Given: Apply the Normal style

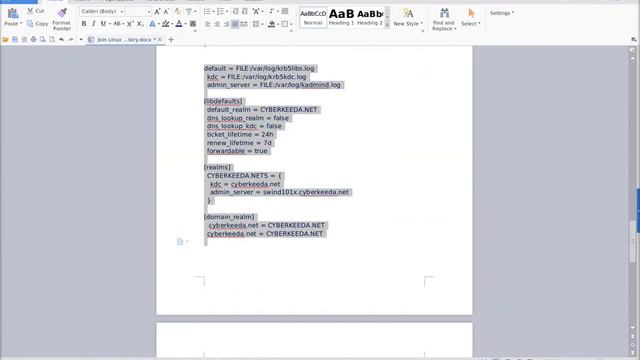Looking at the screenshot, I should pyautogui.click(x=313, y=17).
